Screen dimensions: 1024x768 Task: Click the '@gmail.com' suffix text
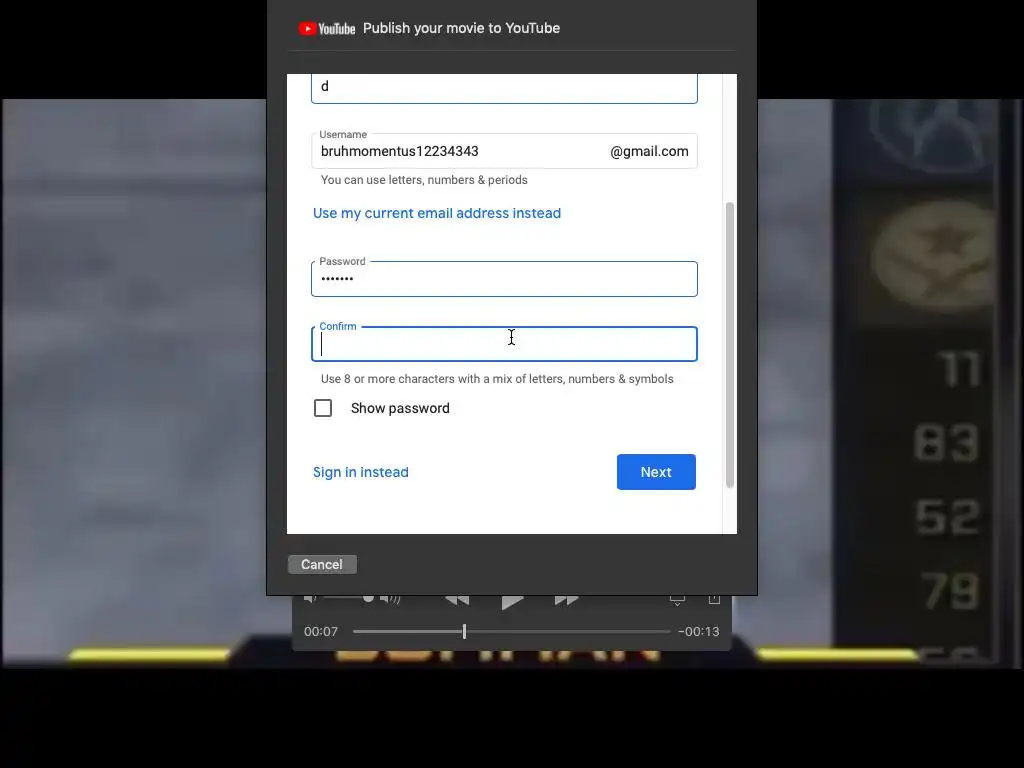pyautogui.click(x=649, y=152)
